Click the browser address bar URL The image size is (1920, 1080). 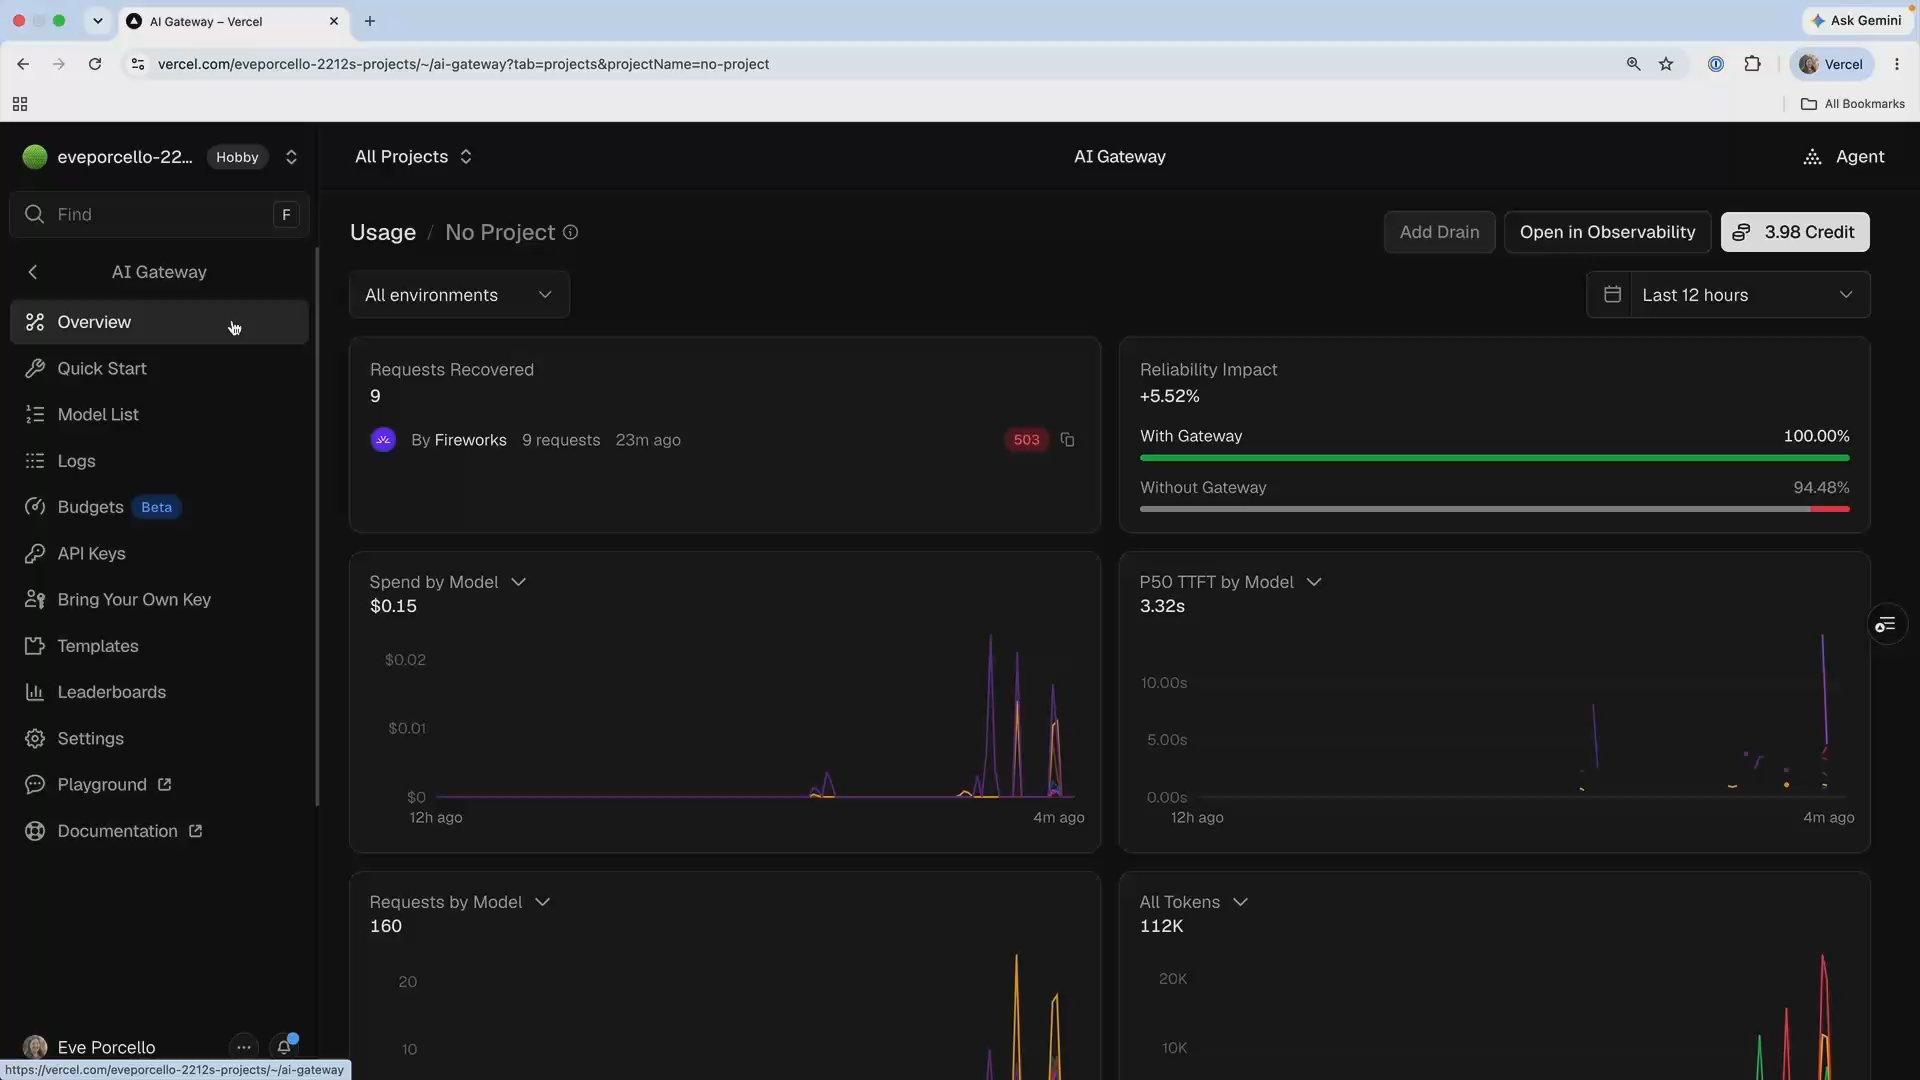click(x=463, y=64)
